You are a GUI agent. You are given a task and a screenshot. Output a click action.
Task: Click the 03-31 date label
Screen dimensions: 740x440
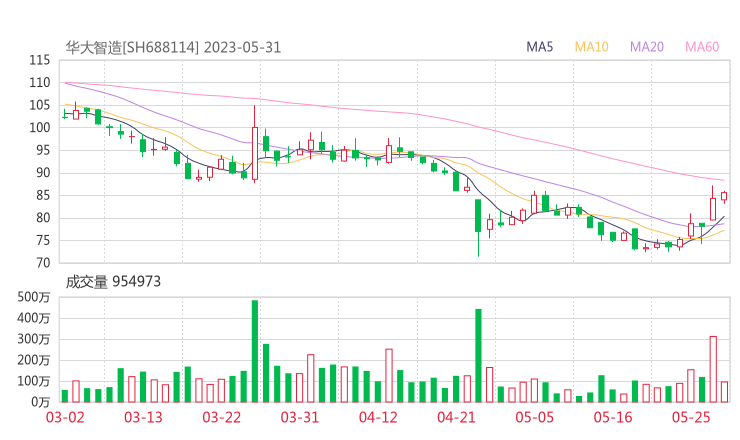300,417
